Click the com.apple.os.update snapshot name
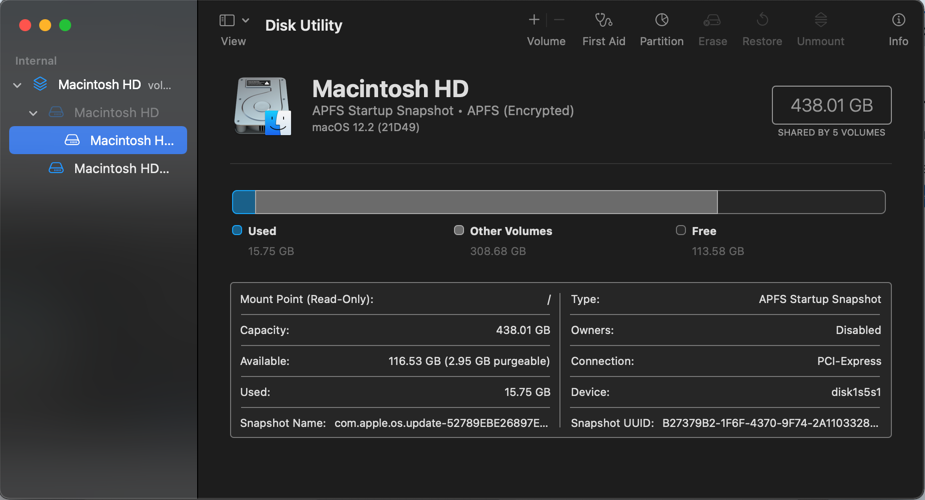925x500 pixels. pyautogui.click(x=441, y=423)
